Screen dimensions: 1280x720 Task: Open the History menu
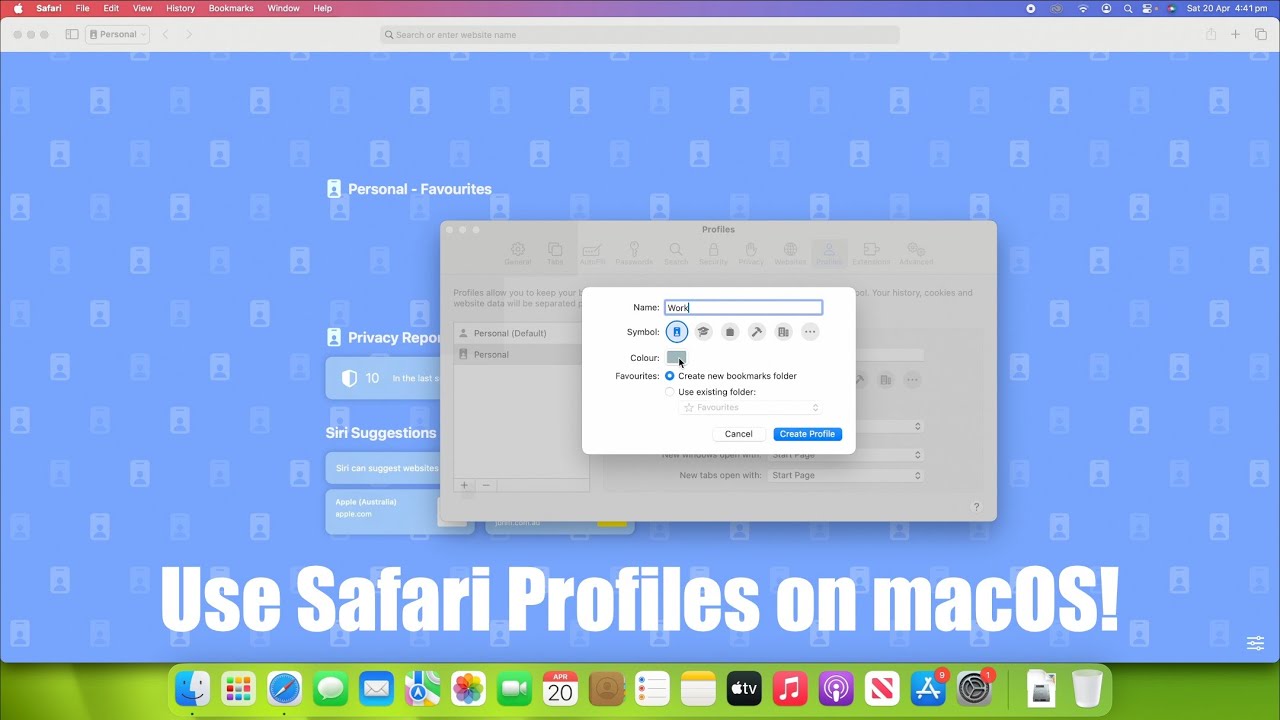(x=180, y=8)
